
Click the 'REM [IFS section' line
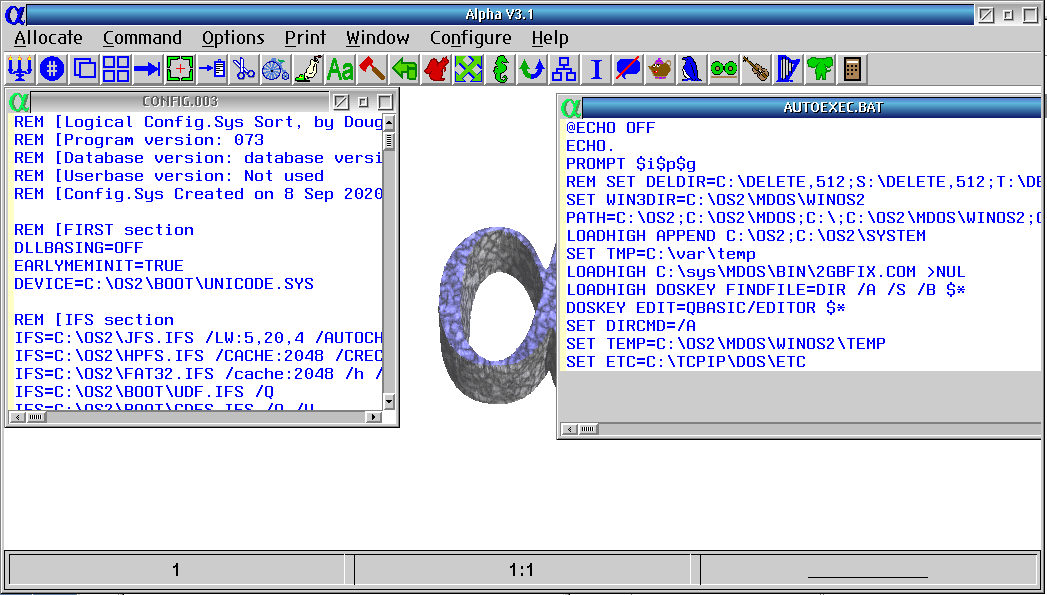point(94,320)
